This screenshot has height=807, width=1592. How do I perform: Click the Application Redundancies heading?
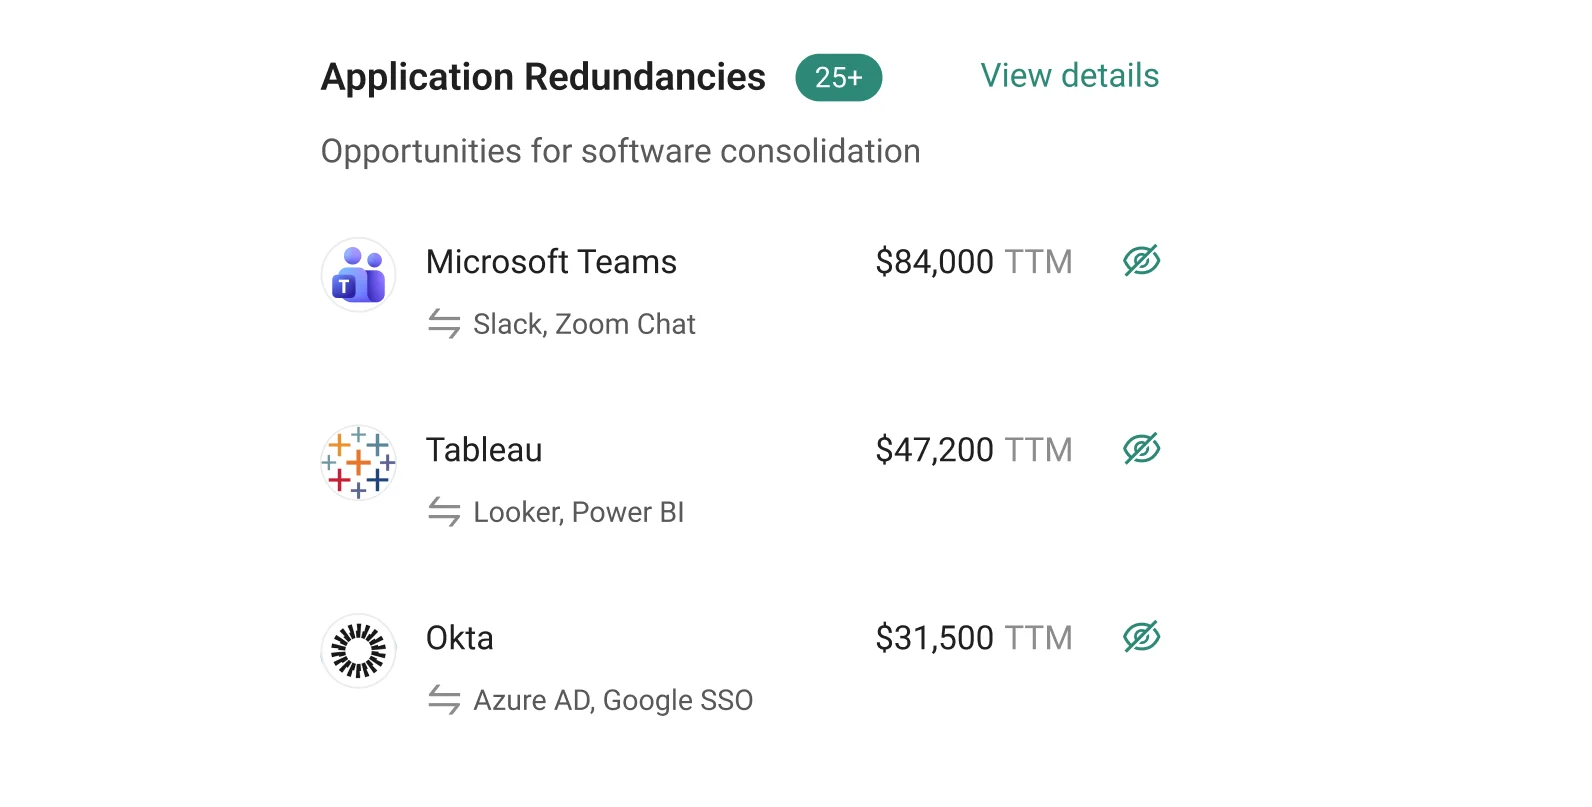(x=543, y=77)
